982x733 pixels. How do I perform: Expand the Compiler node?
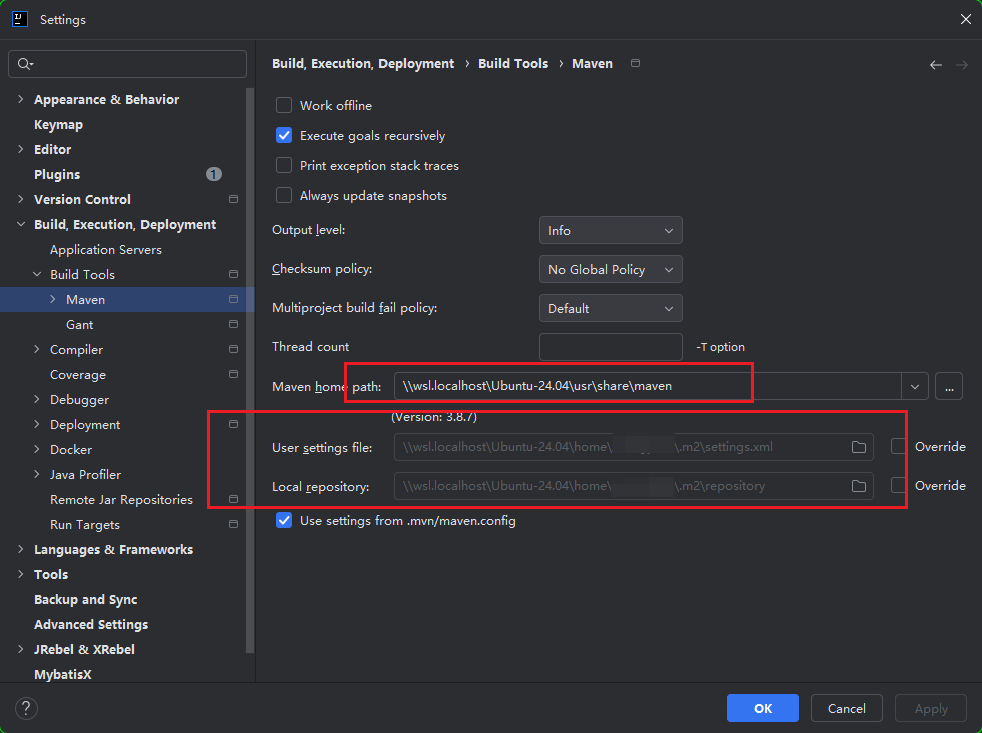(x=37, y=350)
